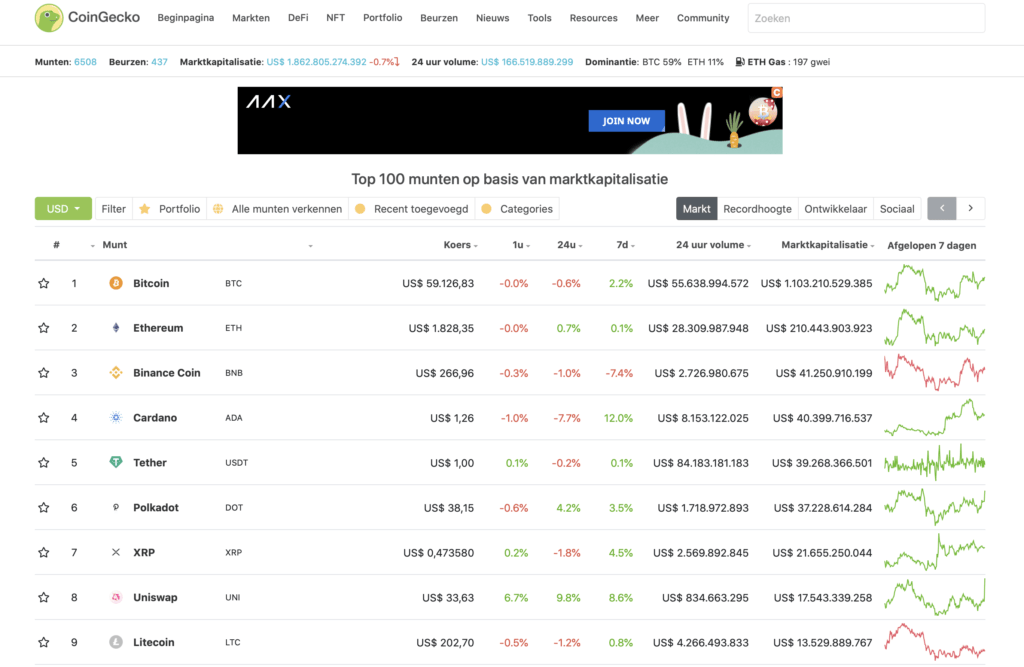Image resolution: width=1024 pixels, height=667 pixels.
Task: Click into the Zoeken search field
Action: 865,18
